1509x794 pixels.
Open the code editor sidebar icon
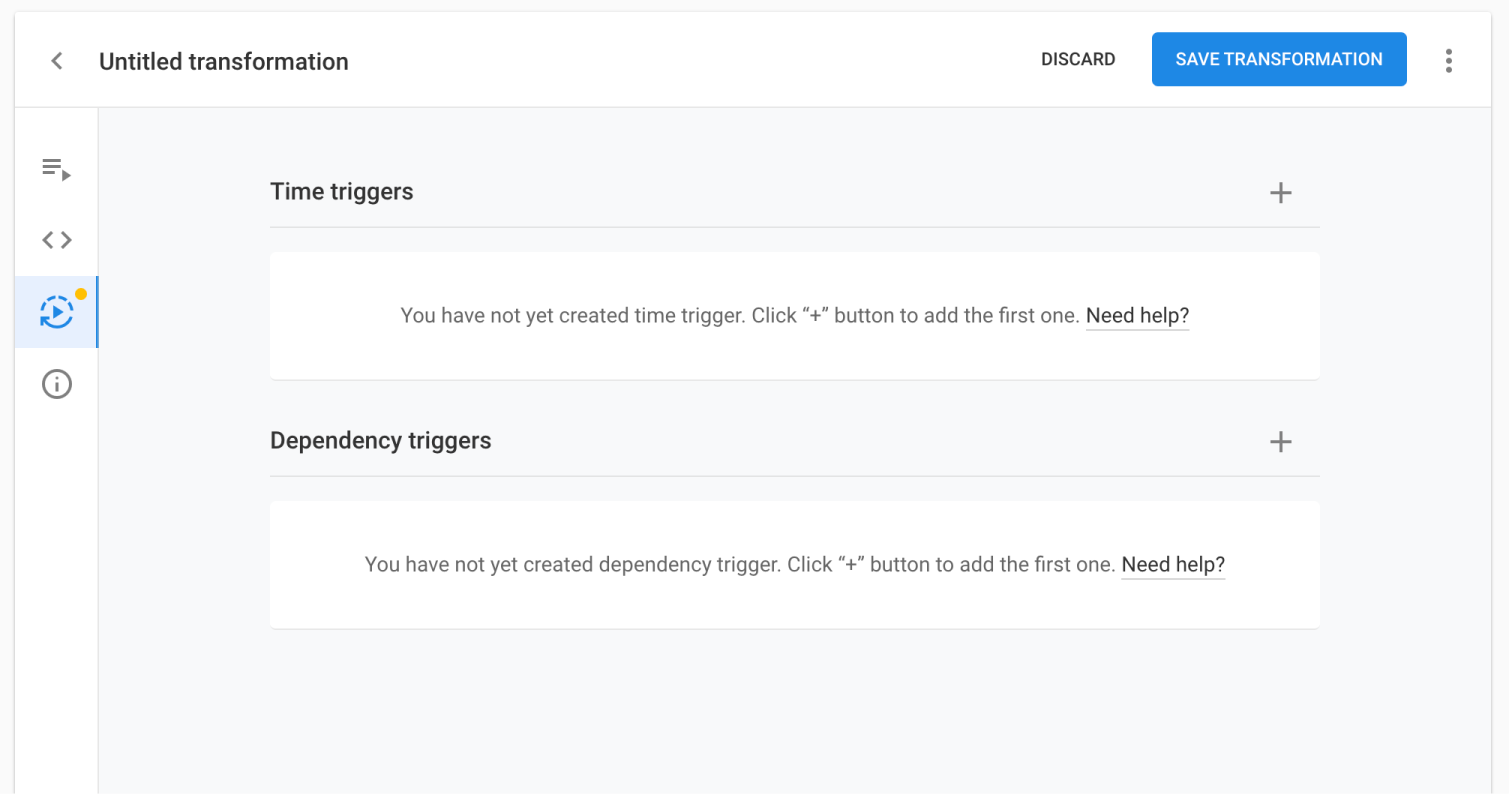coord(57,240)
